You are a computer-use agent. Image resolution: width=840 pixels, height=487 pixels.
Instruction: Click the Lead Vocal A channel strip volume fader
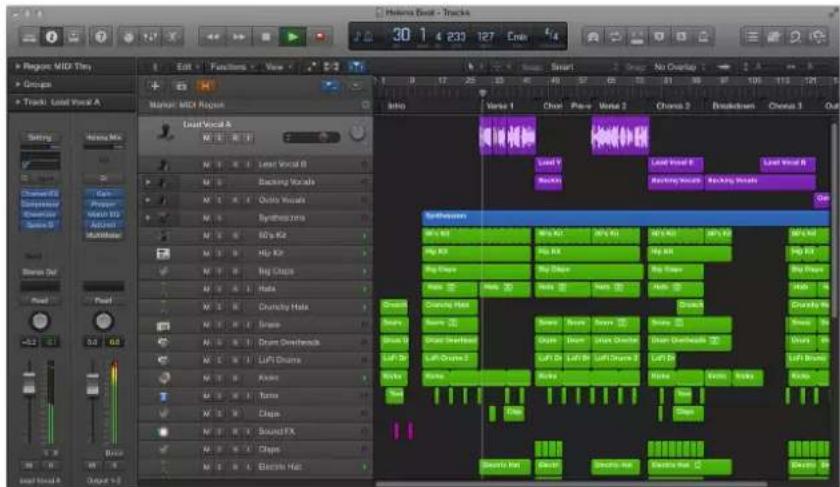coord(29,383)
